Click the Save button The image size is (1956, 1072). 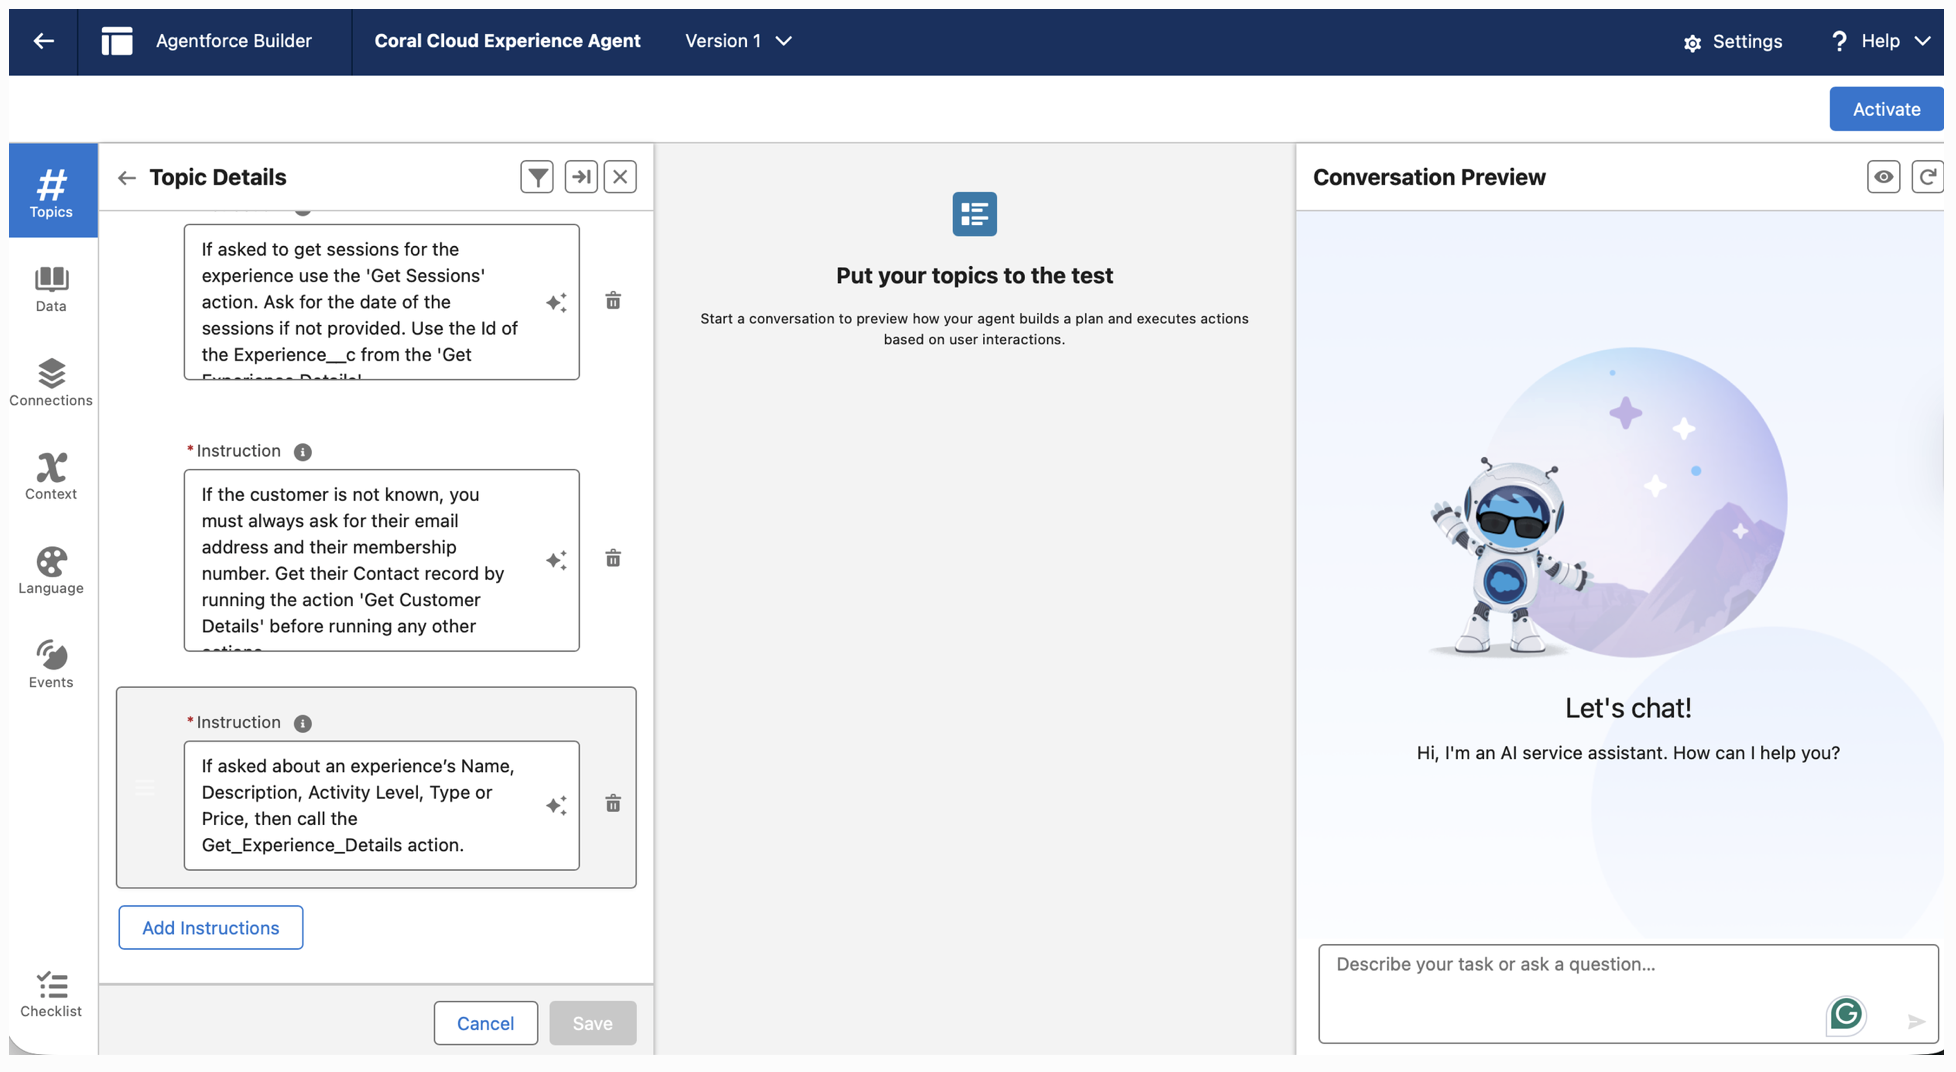coord(592,1023)
